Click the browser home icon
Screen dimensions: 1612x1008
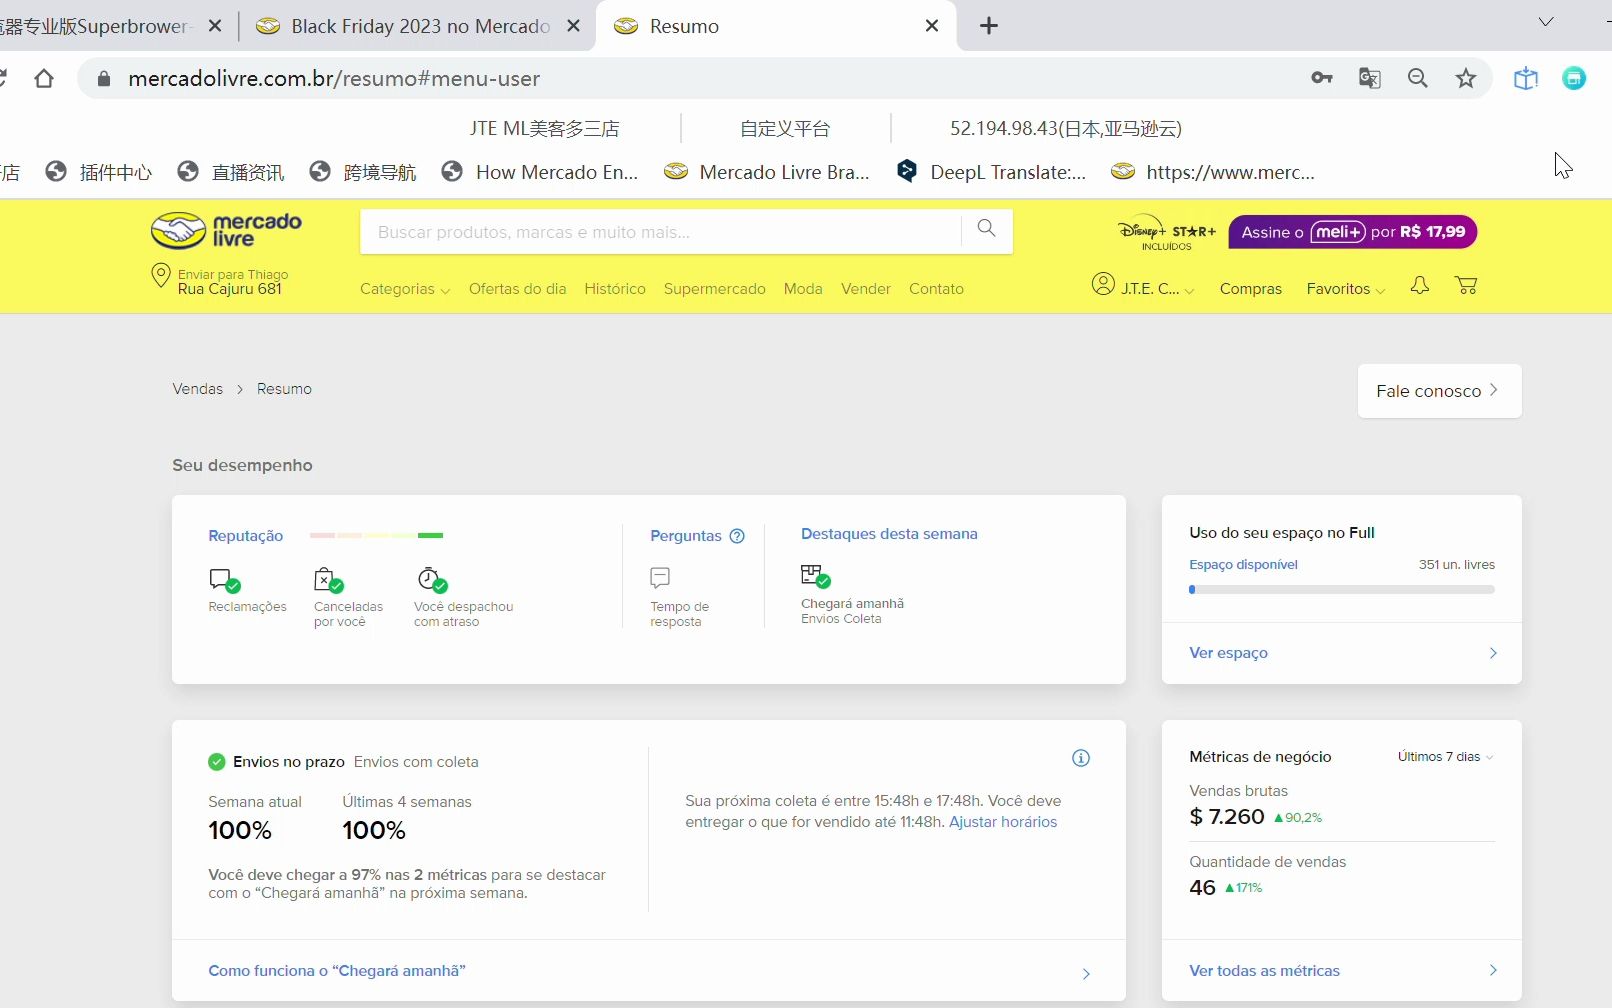(x=44, y=79)
